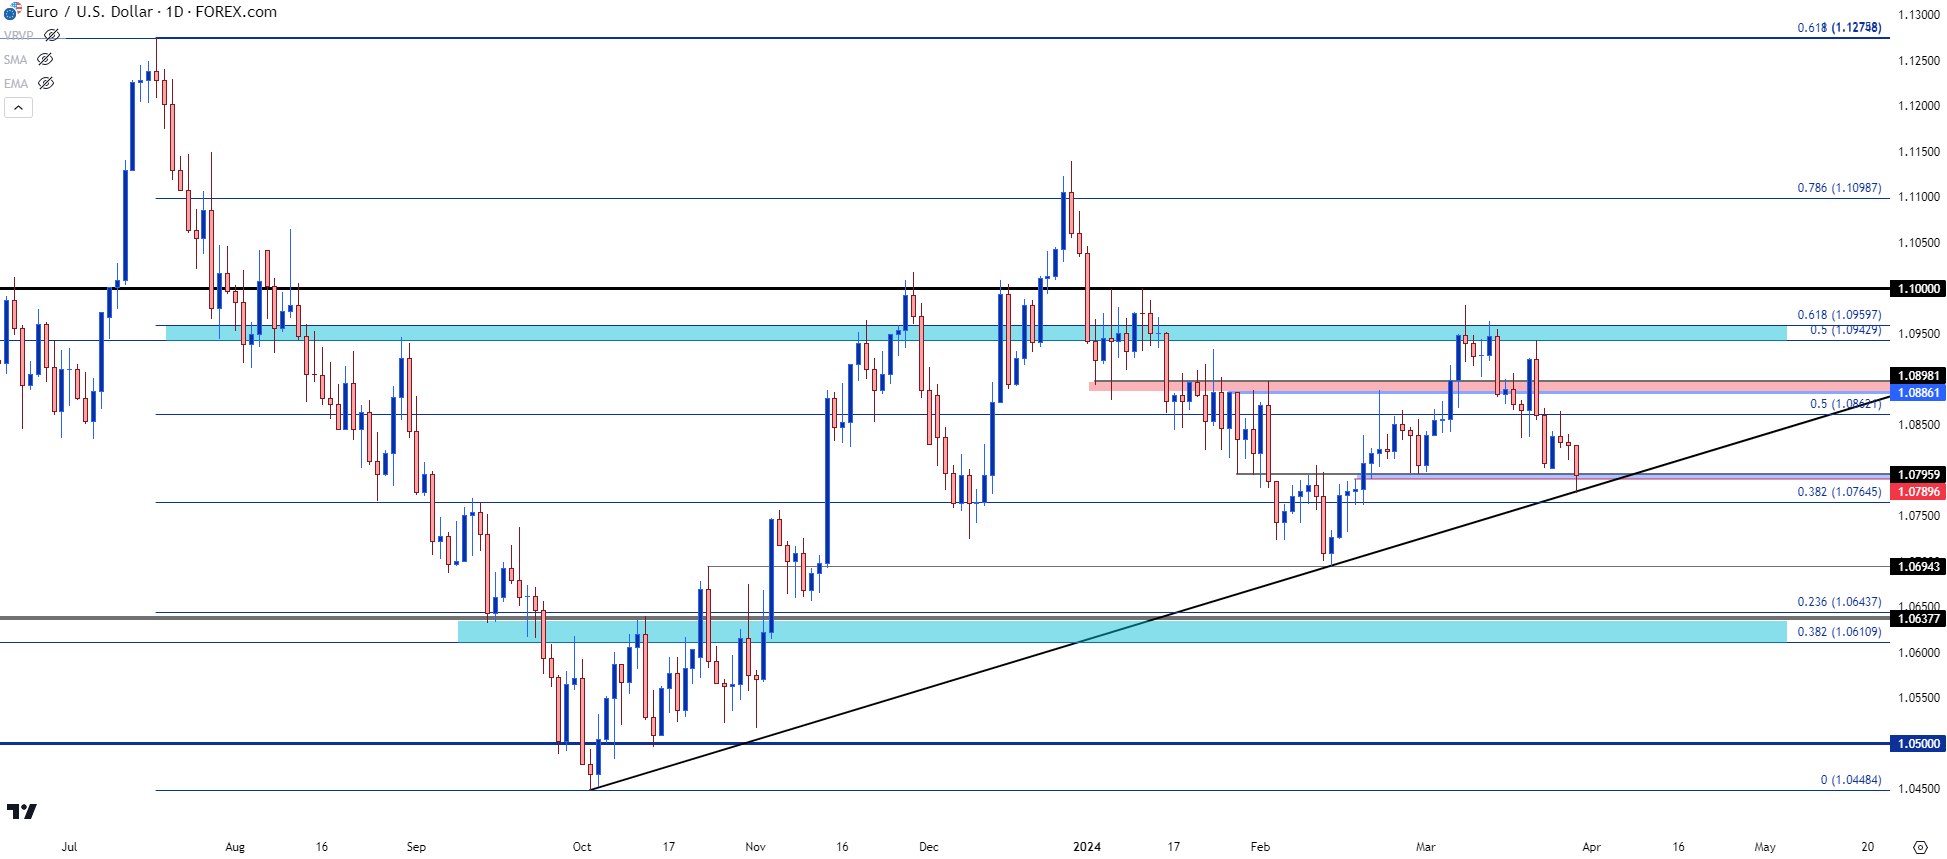
Task: Click the EUR/USD flag icon
Action: [x=12, y=12]
